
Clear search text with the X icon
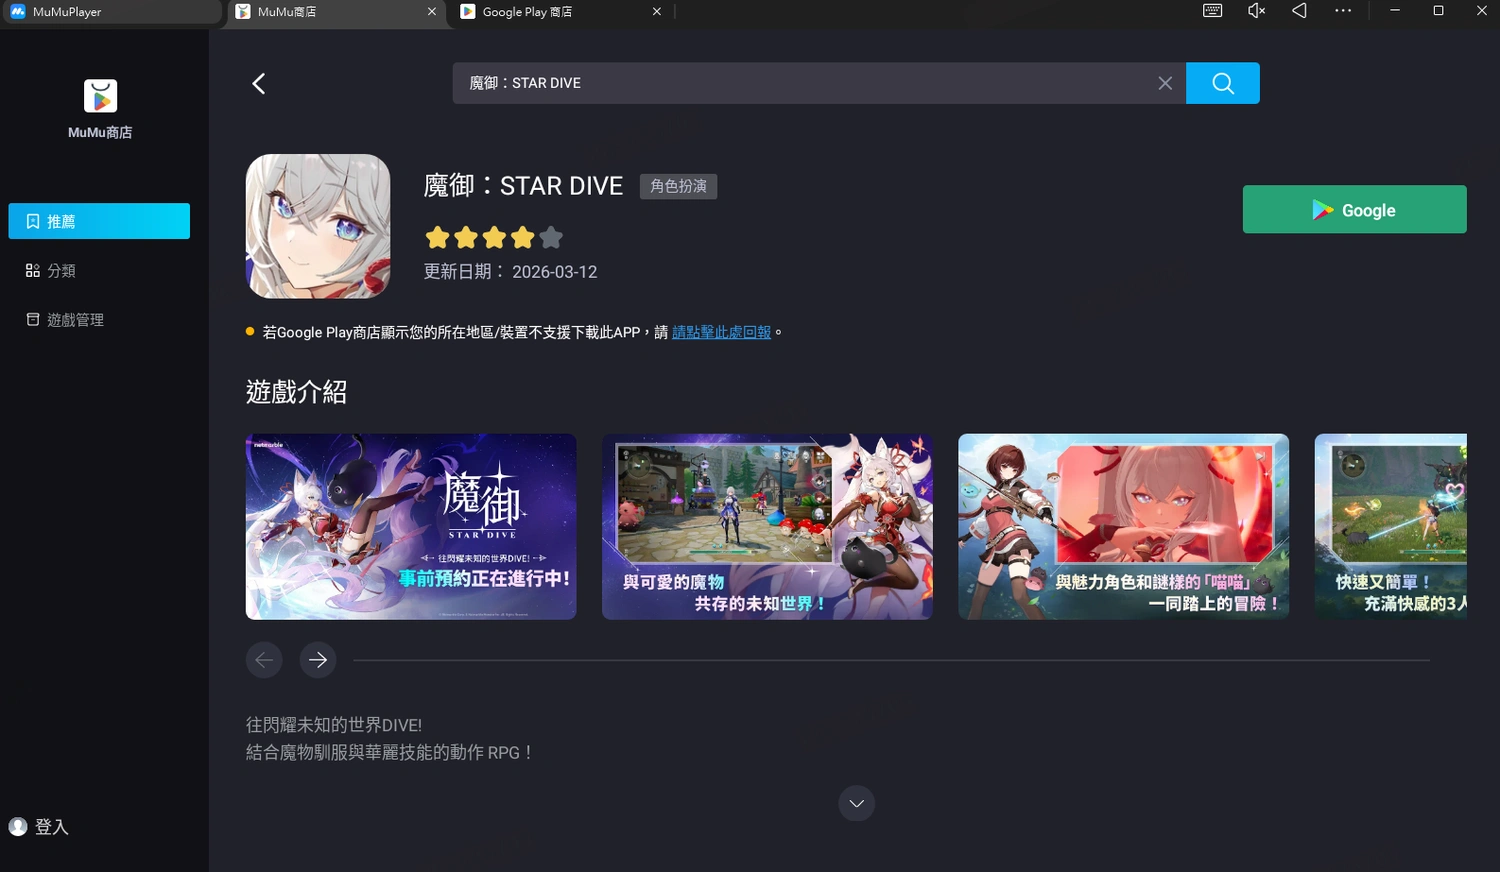pyautogui.click(x=1164, y=83)
